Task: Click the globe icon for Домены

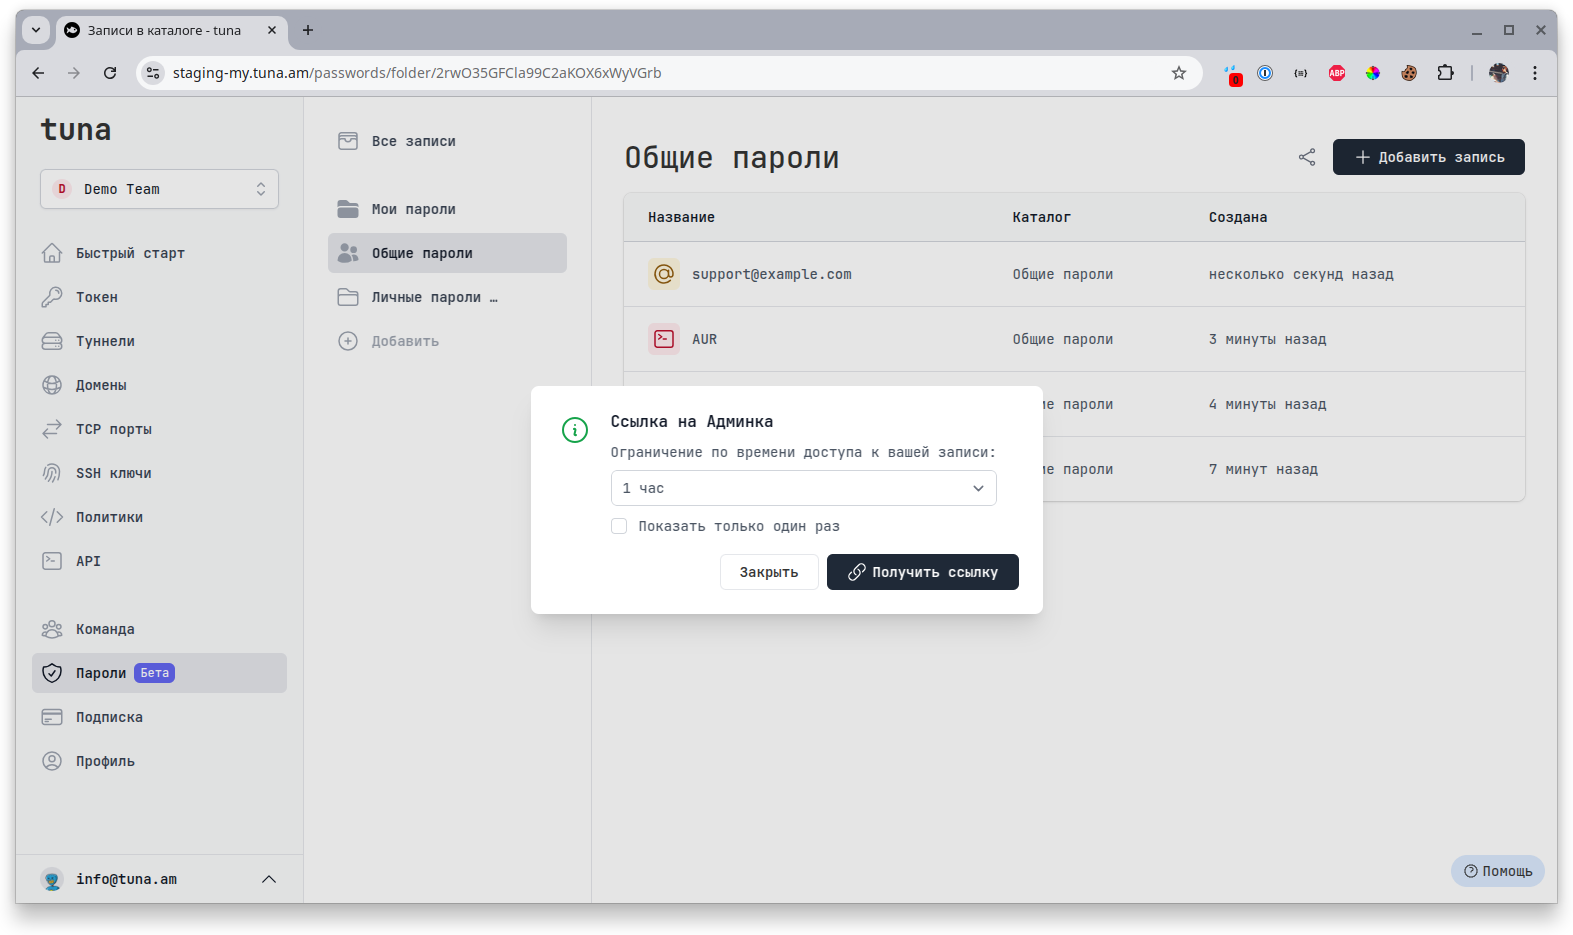Action: 52,385
